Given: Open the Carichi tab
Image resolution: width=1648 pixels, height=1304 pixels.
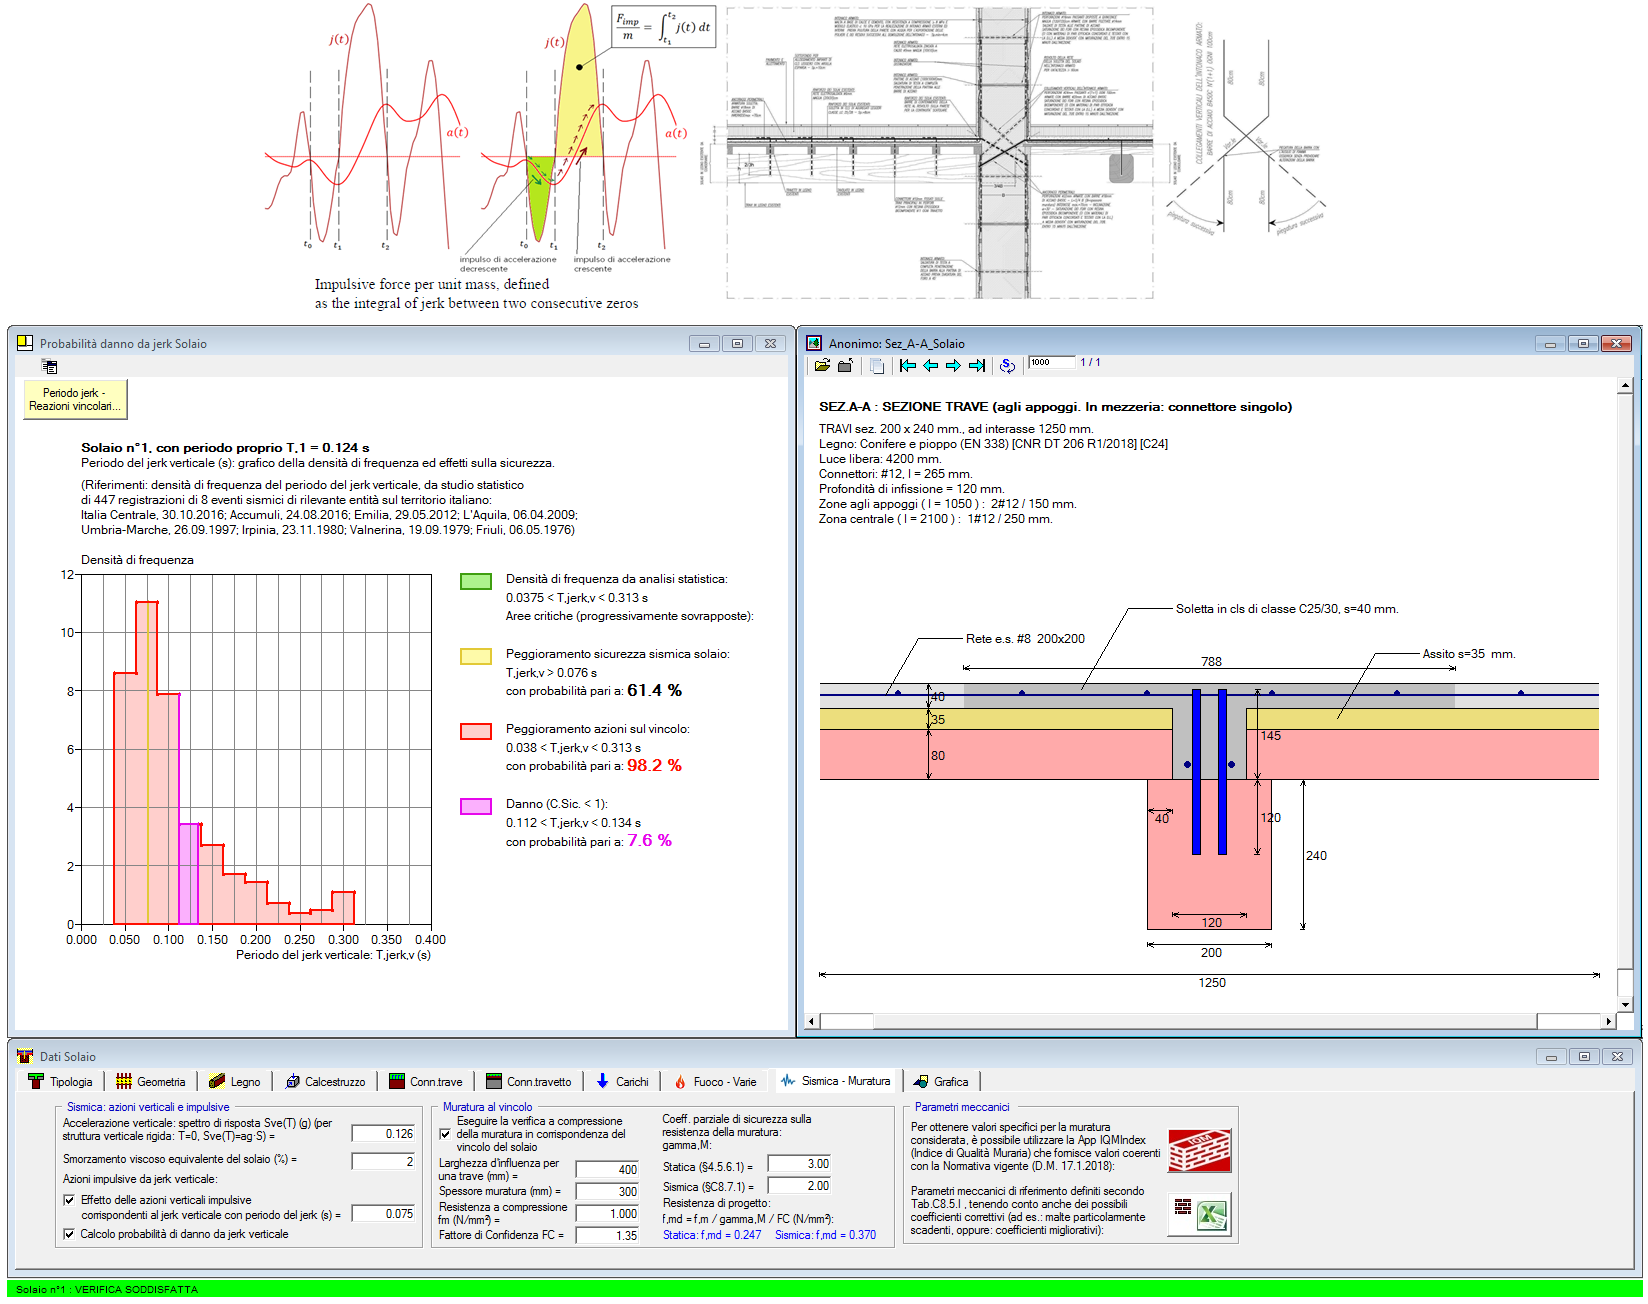Looking at the screenshot, I should [x=622, y=1082].
